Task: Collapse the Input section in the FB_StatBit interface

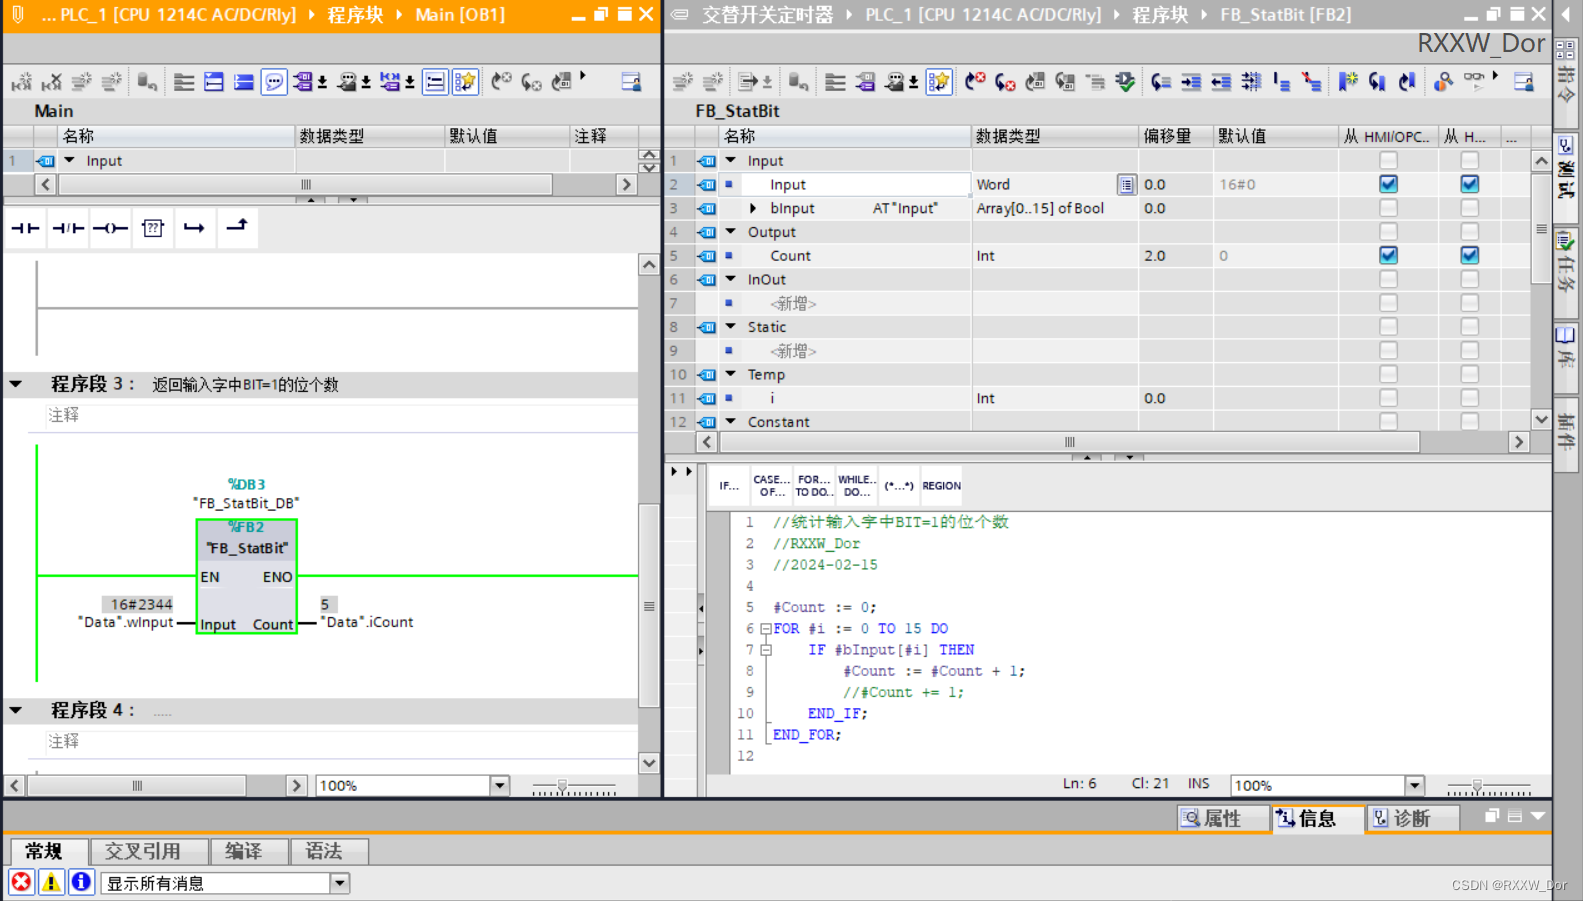Action: coord(731,160)
